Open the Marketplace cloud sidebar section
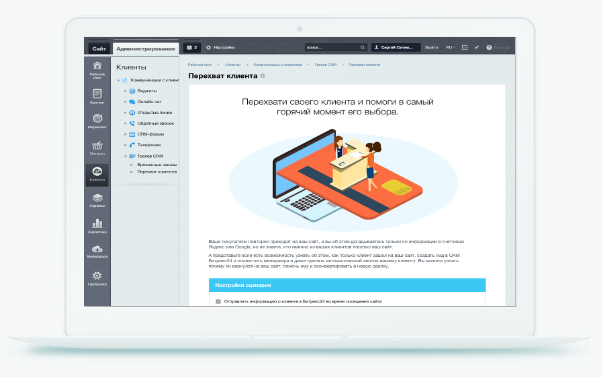This screenshot has width=603, height=377. [97, 251]
